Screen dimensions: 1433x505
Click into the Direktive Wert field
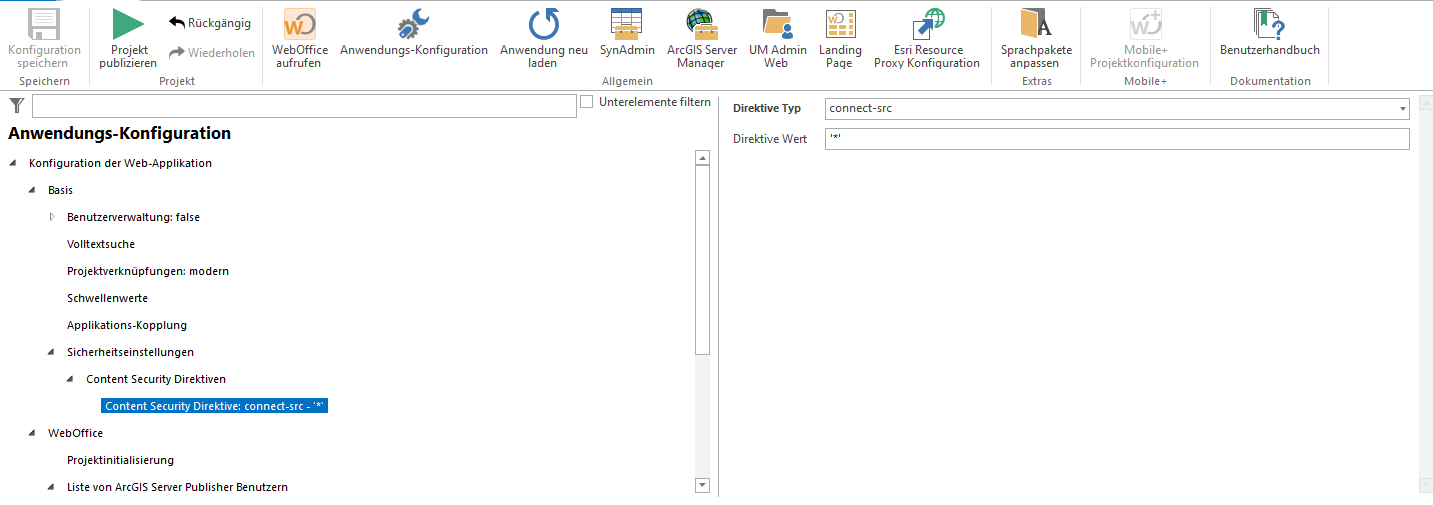1116,139
